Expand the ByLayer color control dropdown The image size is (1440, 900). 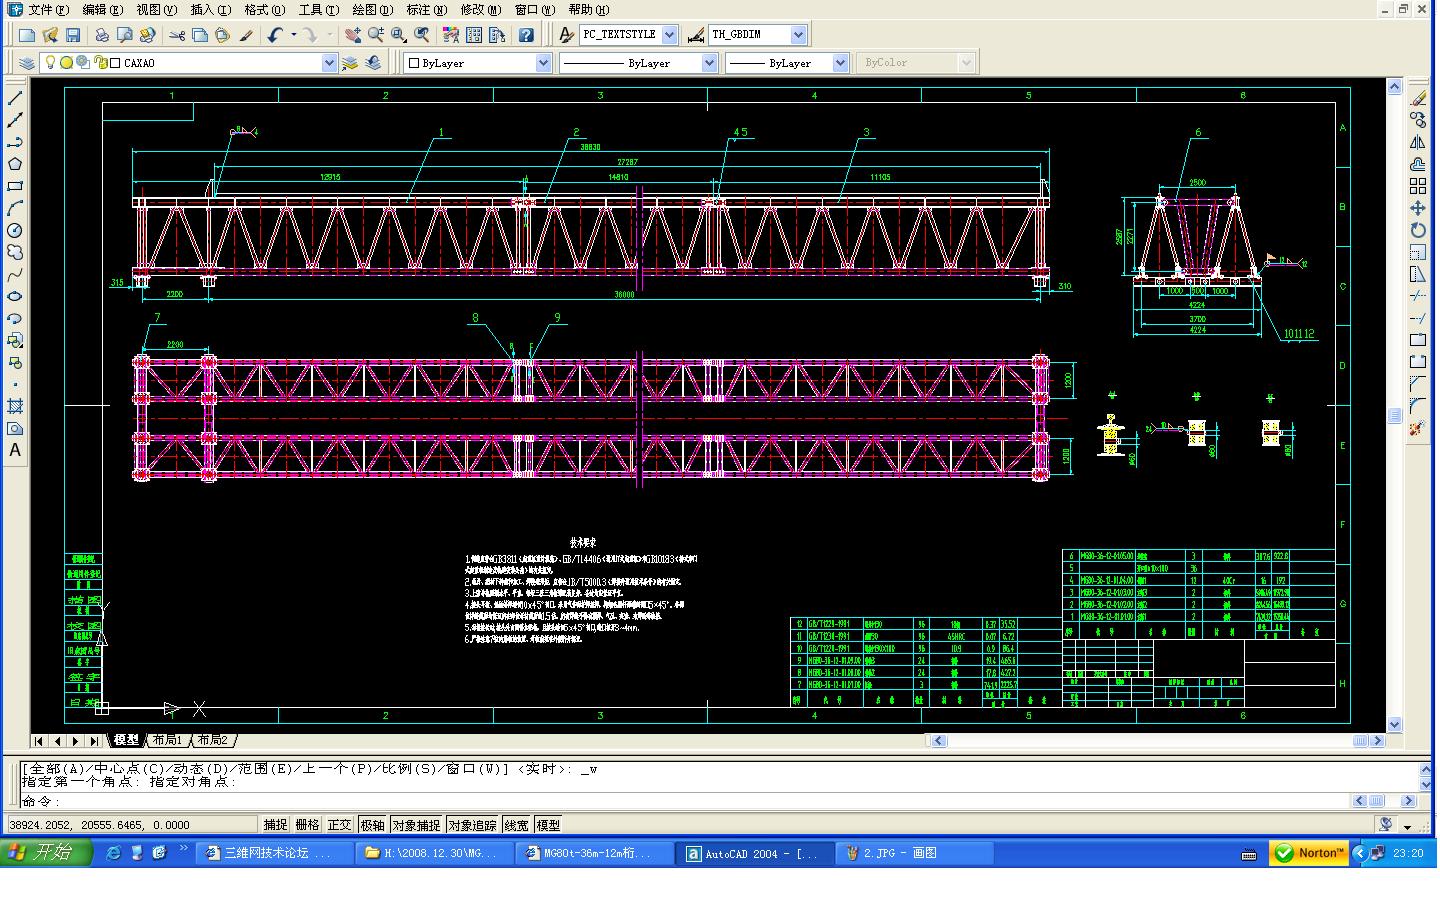(x=543, y=63)
